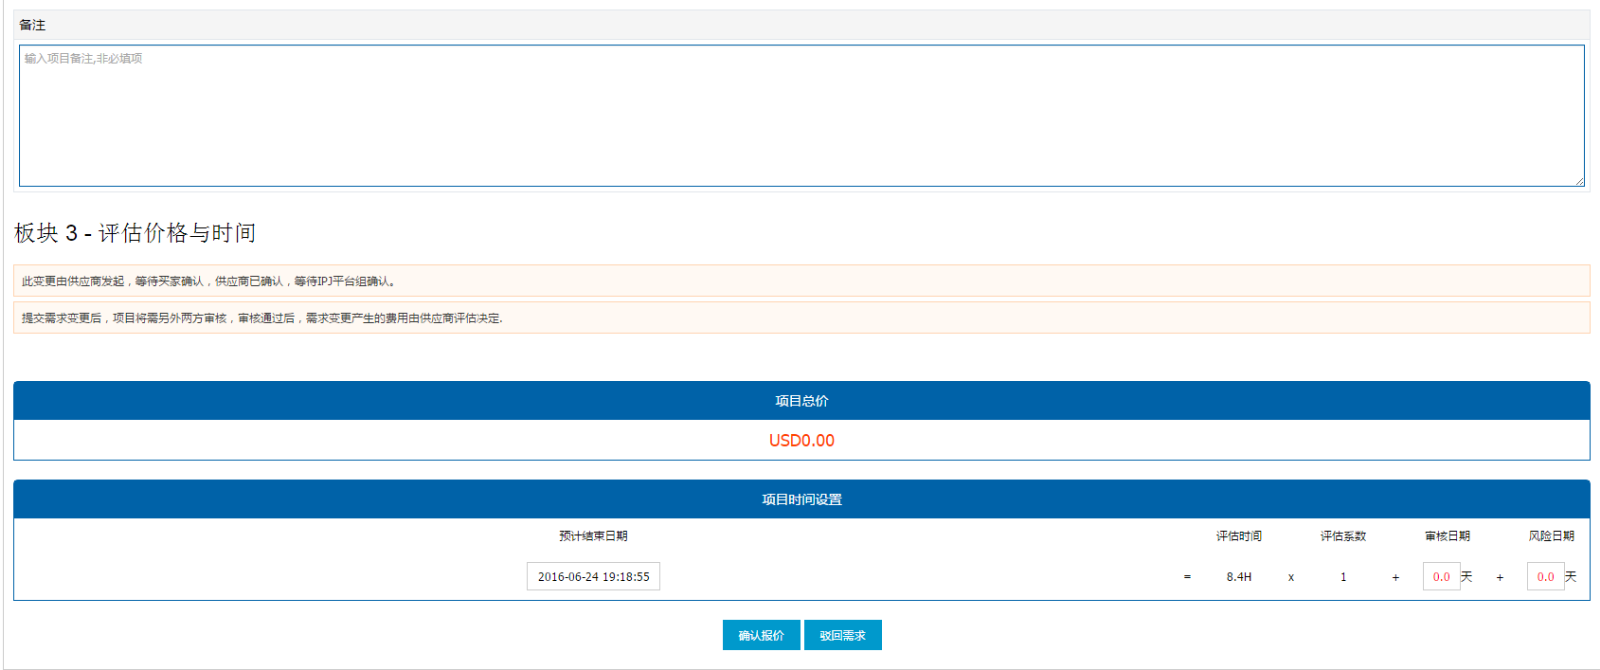Click the 驳回需求 button
This screenshot has width=1600, height=670.
click(843, 635)
